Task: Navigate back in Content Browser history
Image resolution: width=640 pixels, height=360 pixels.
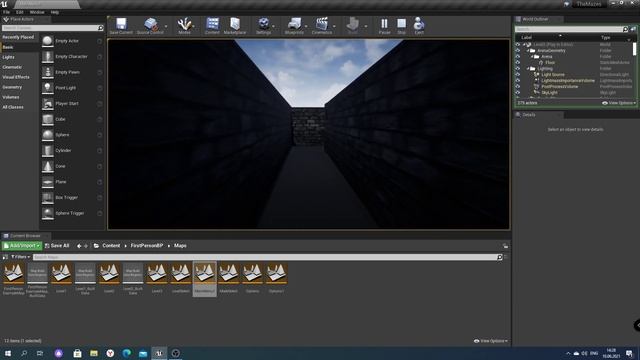Action: click(79, 246)
